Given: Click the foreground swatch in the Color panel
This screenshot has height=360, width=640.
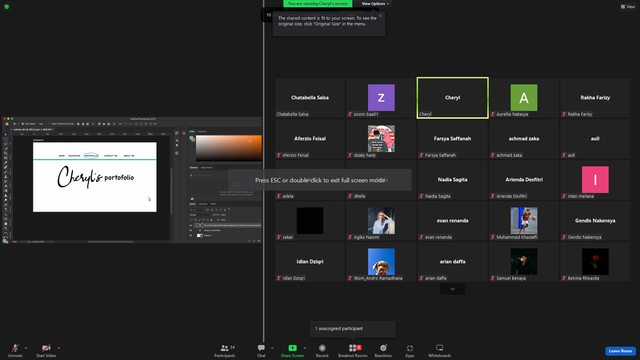Looking at the screenshot, I should (191, 138).
